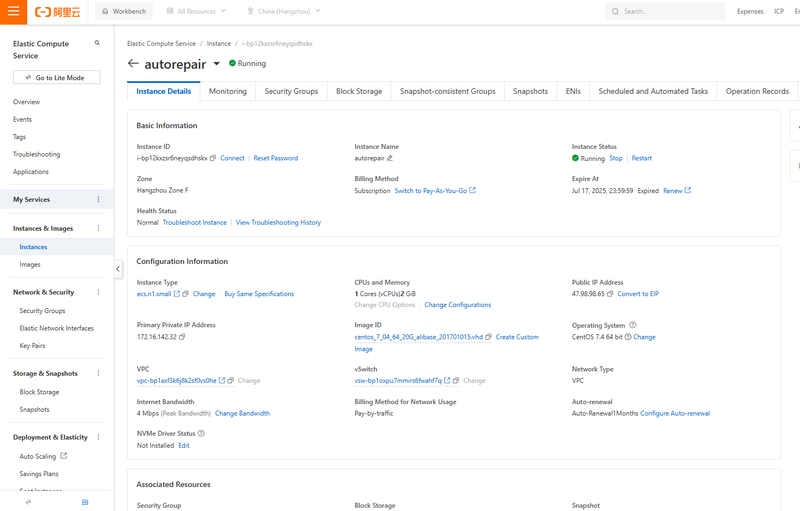Click the search icon beside Elastic Compute Service
Viewport: 800px width, 511px height.
pyautogui.click(x=97, y=43)
